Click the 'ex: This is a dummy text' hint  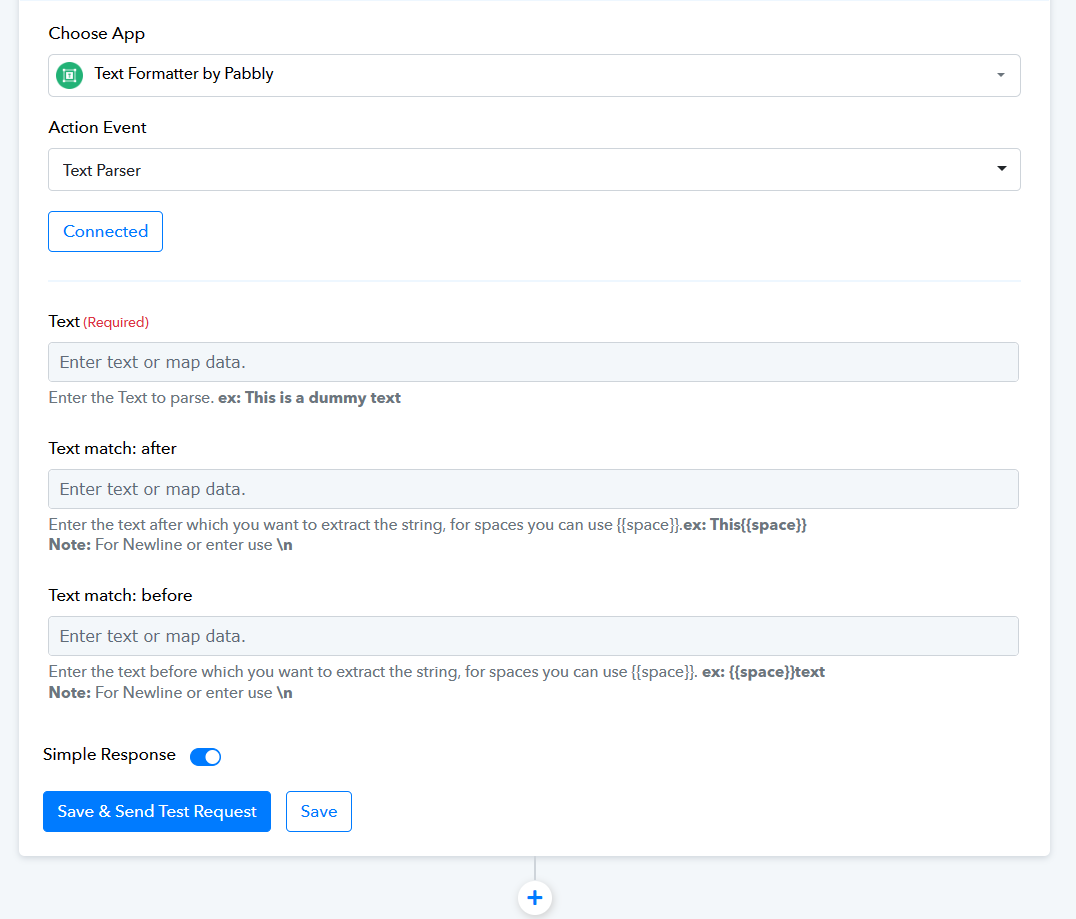[309, 398]
